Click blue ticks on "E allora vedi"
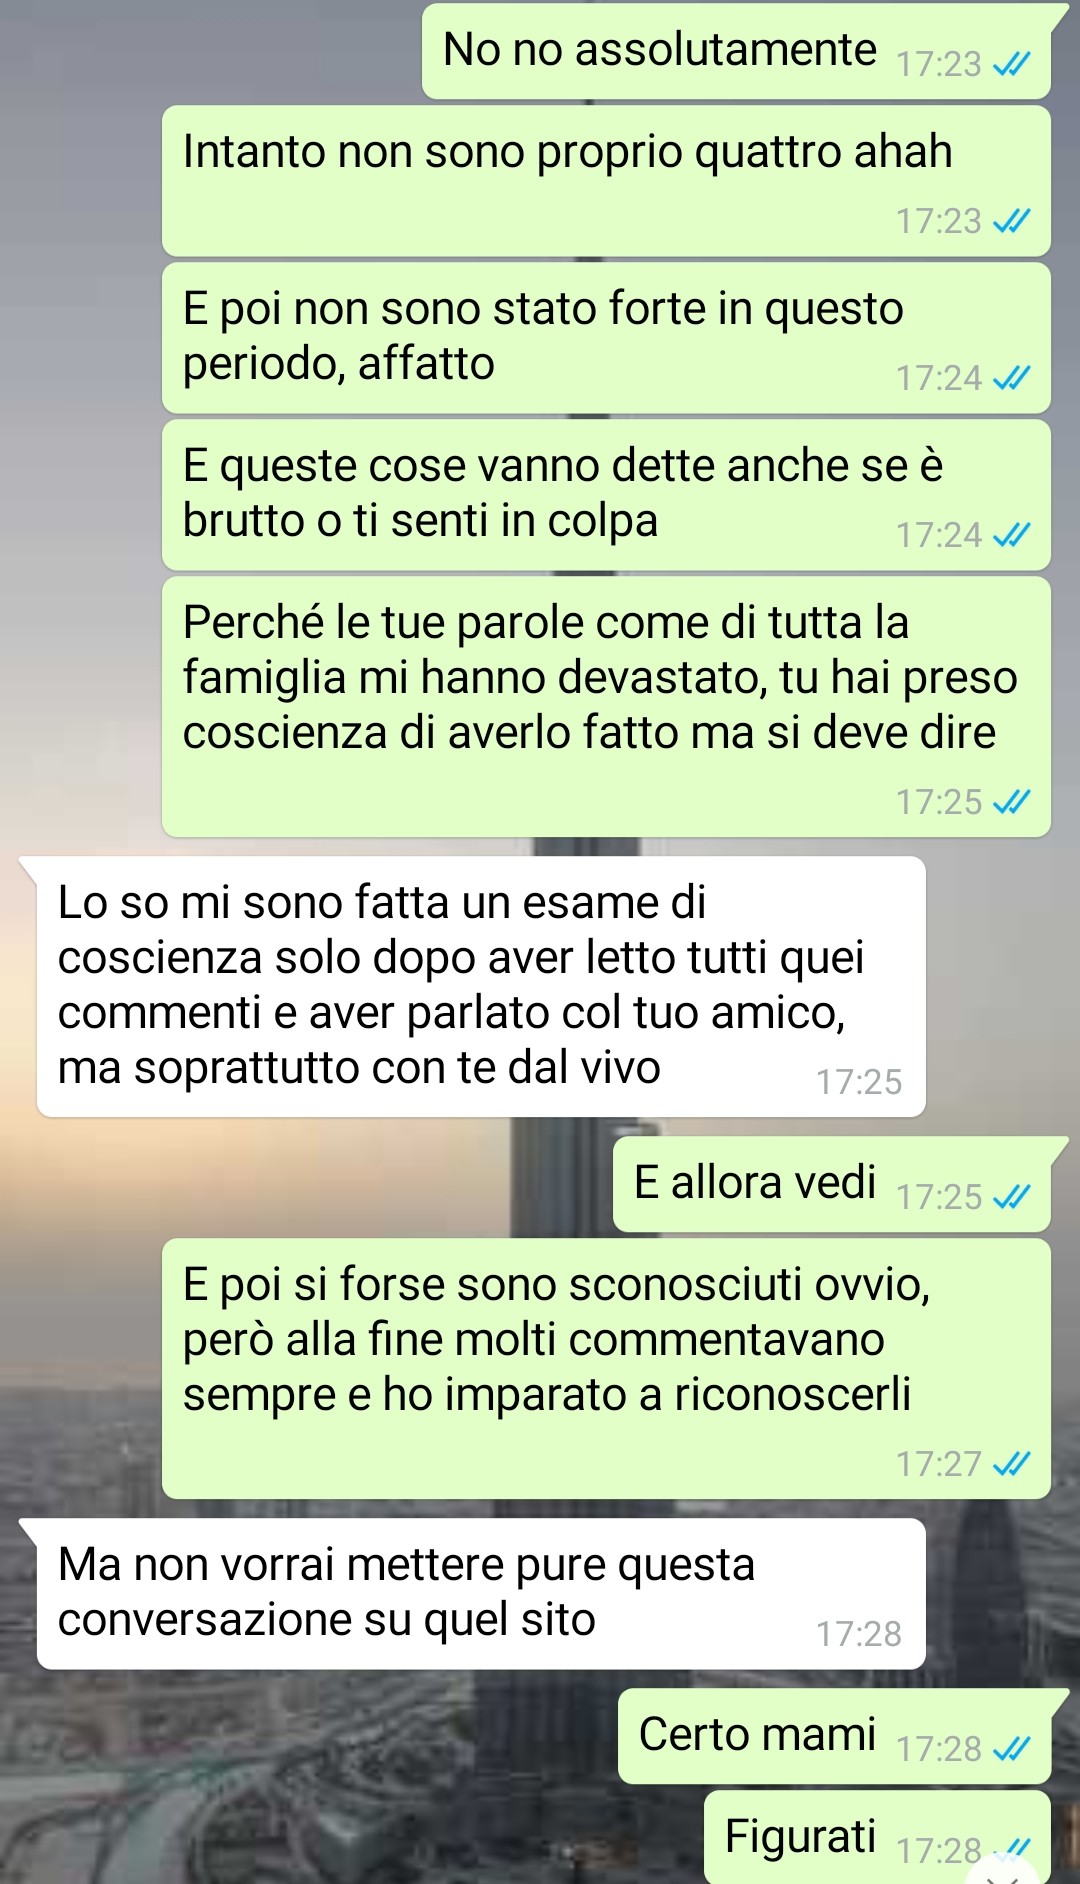Image resolution: width=1080 pixels, height=1884 pixels. (1011, 1197)
